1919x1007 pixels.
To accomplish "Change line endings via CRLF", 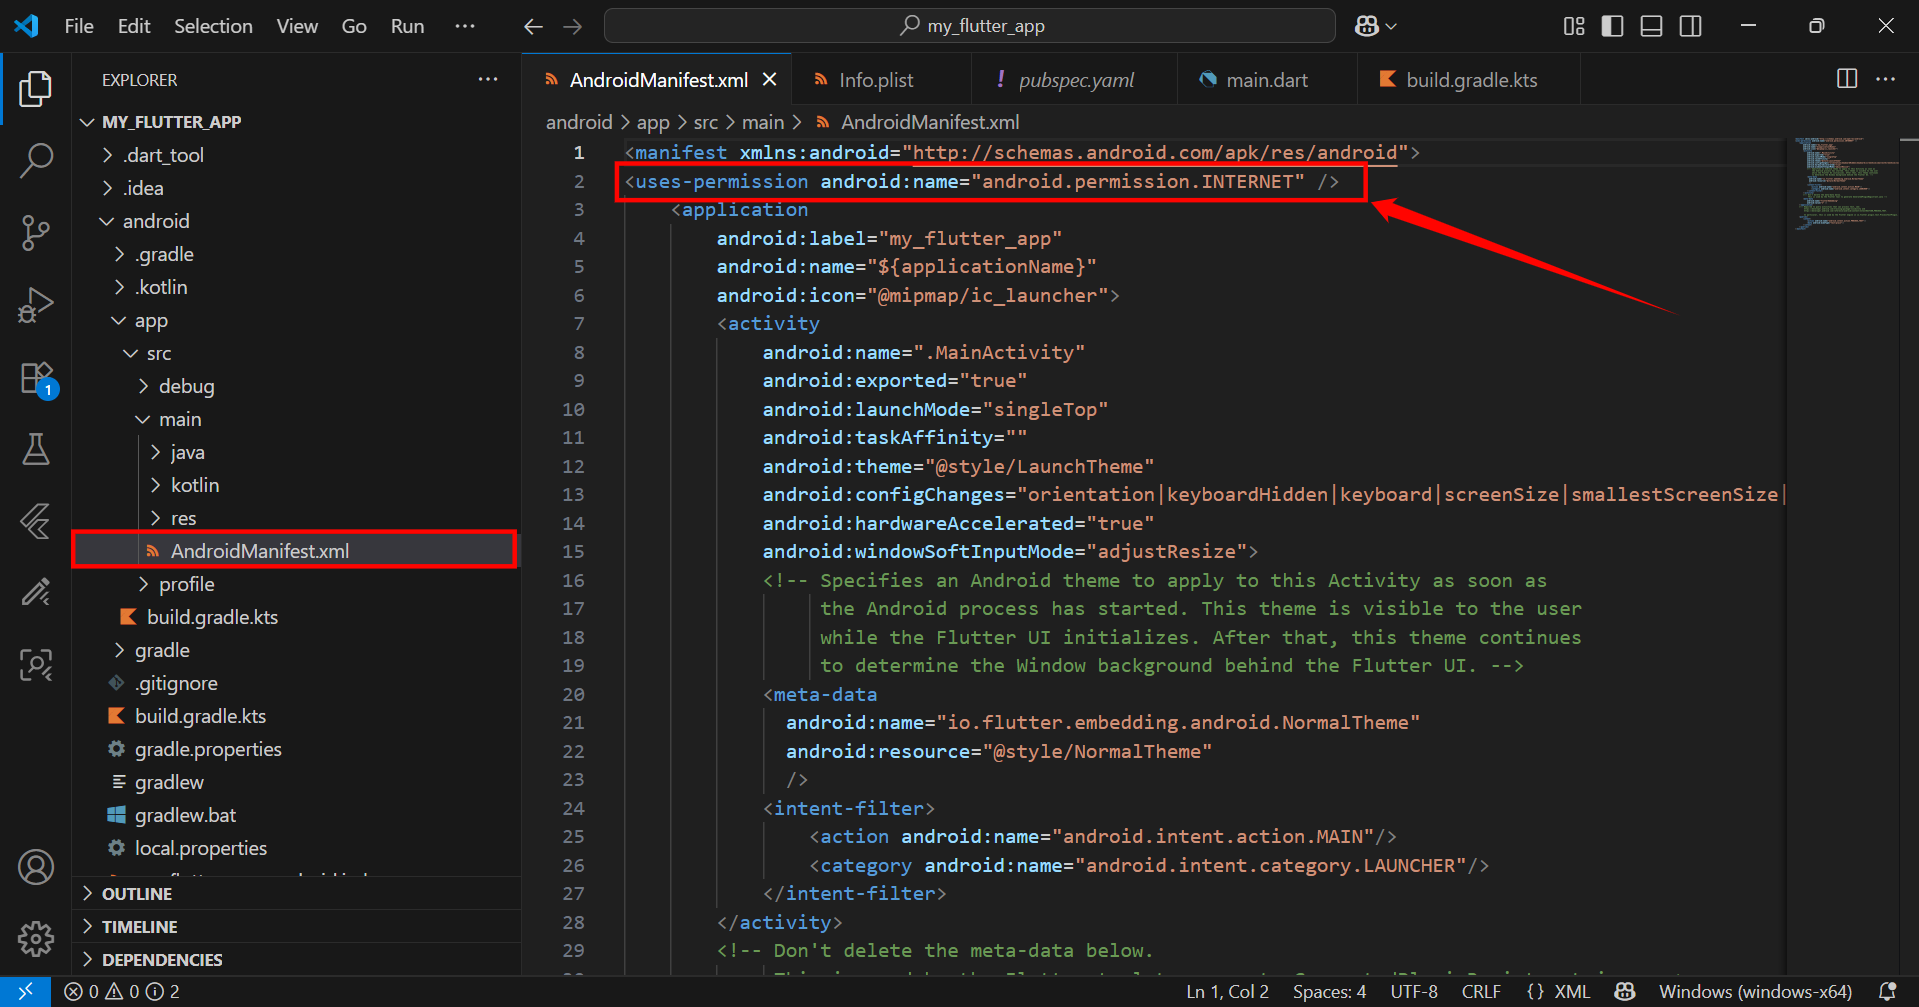I will click(x=1481, y=991).
